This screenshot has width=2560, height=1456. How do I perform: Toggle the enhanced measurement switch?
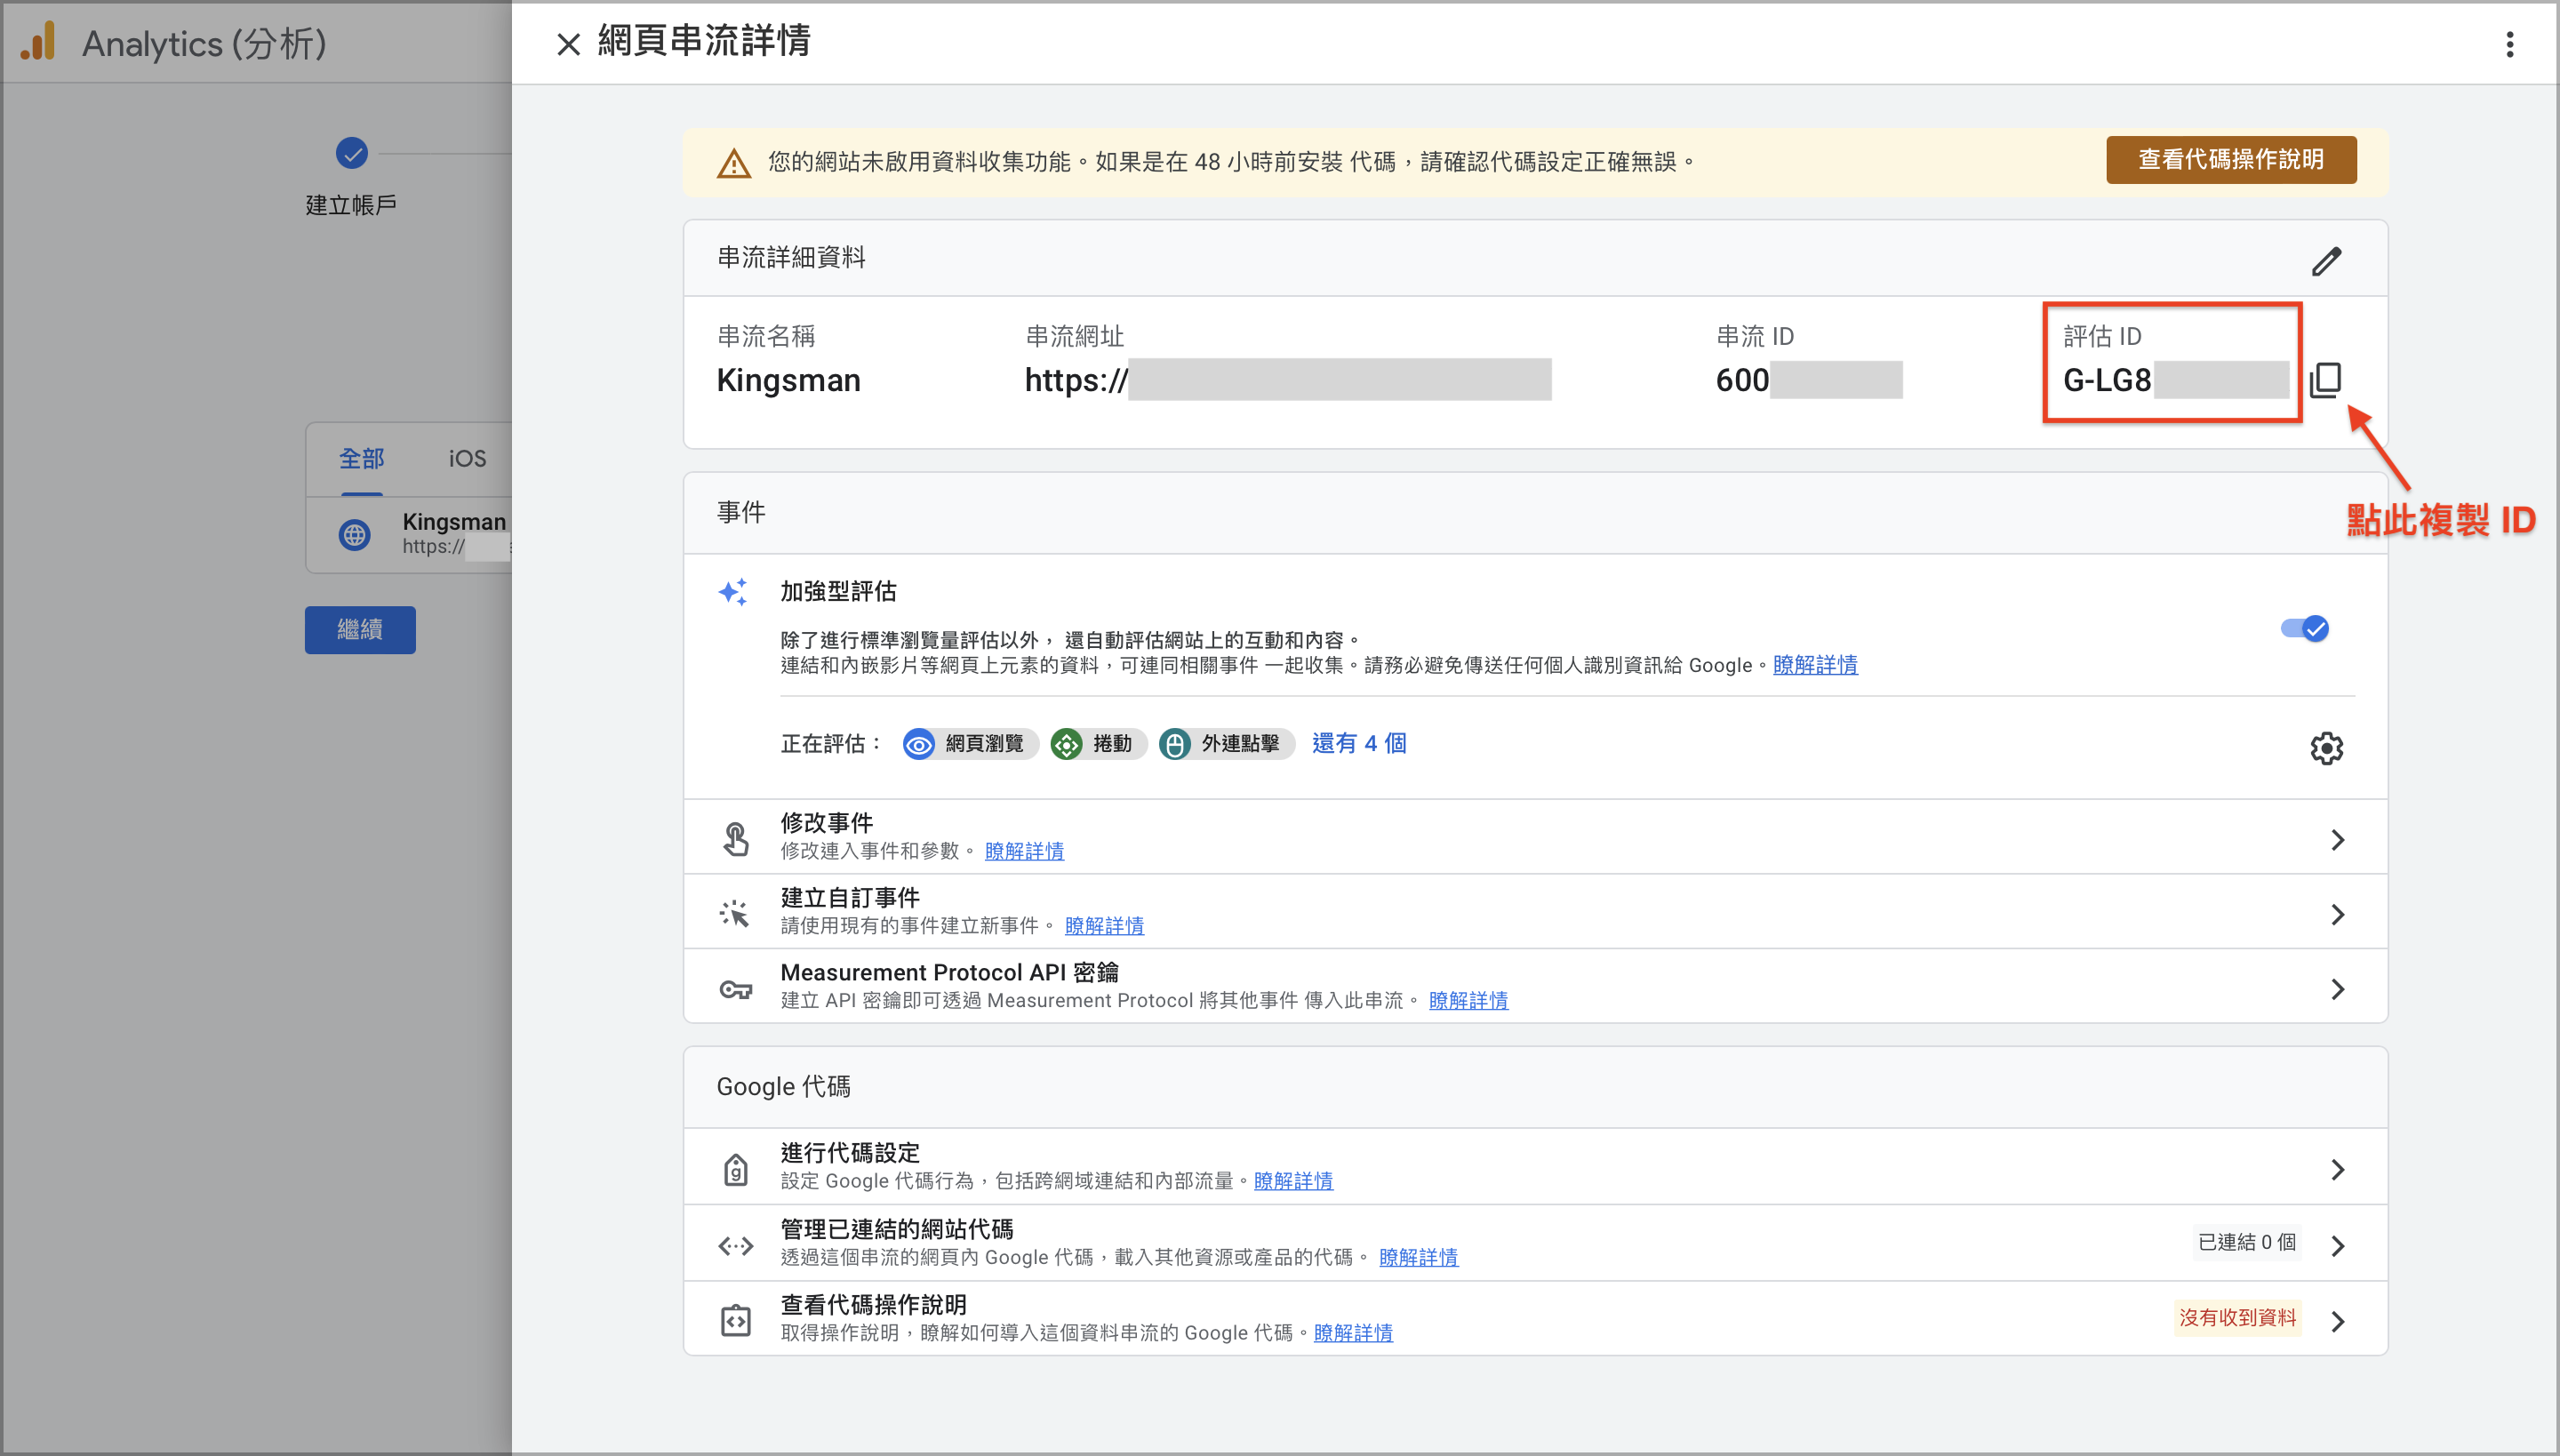[2304, 628]
